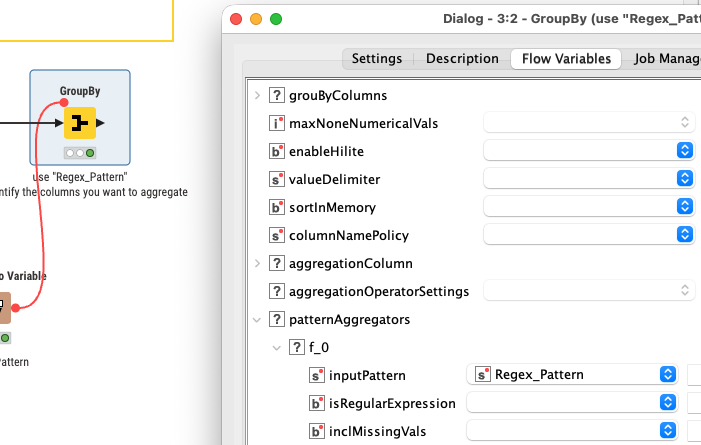
Task: Switch to the Settings tab
Action: (376, 59)
